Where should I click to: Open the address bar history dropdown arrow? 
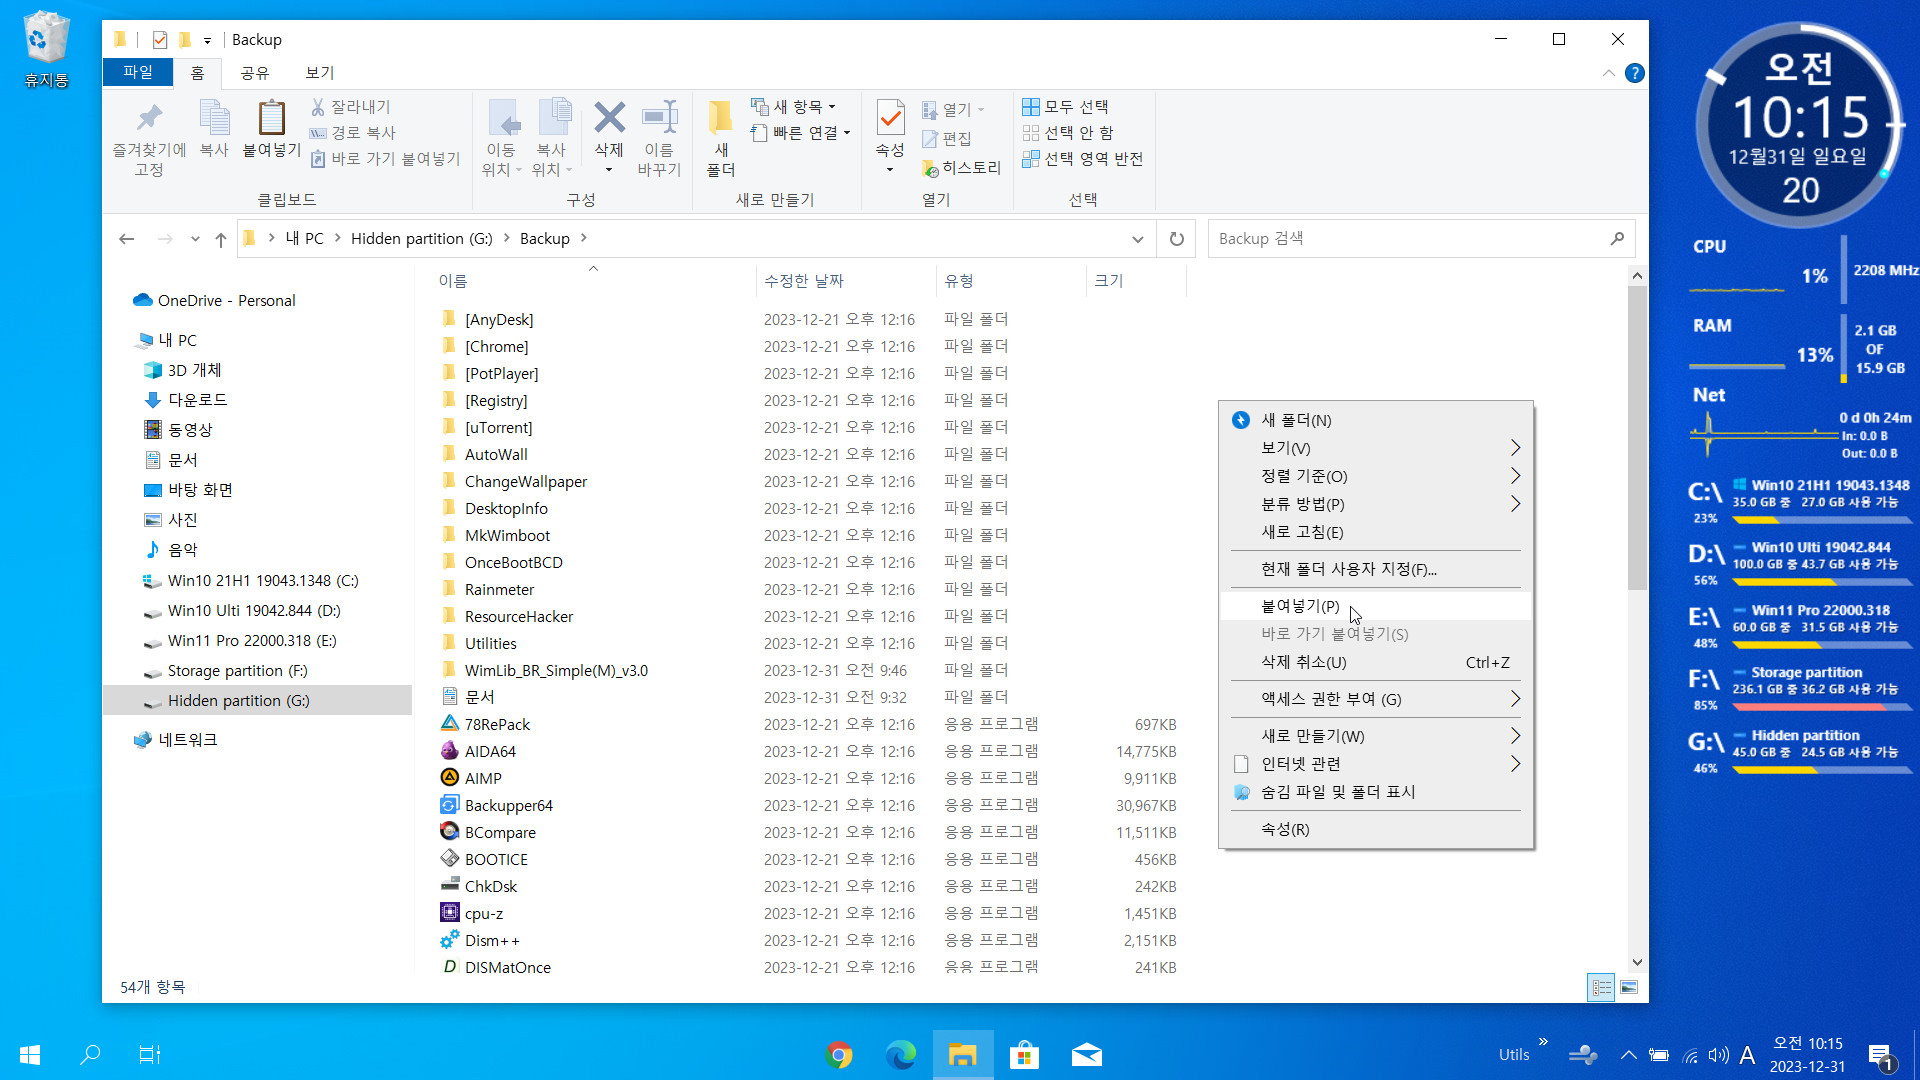point(1137,239)
